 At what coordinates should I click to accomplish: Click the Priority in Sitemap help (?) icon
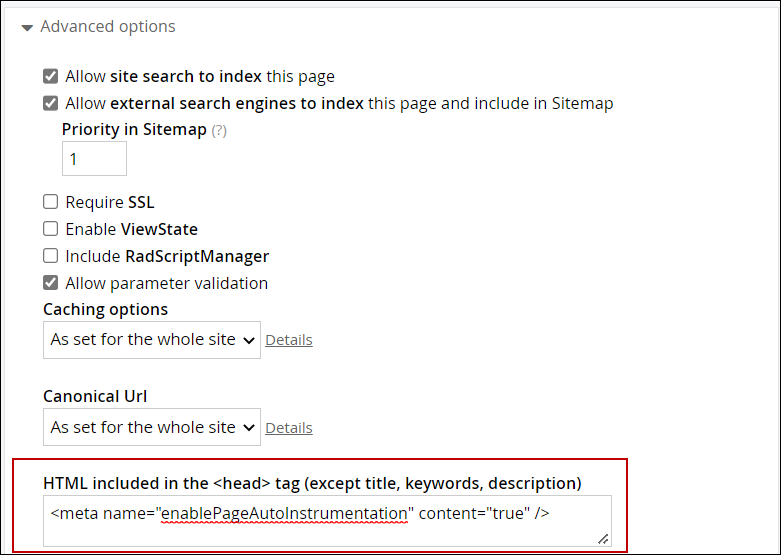(x=219, y=130)
